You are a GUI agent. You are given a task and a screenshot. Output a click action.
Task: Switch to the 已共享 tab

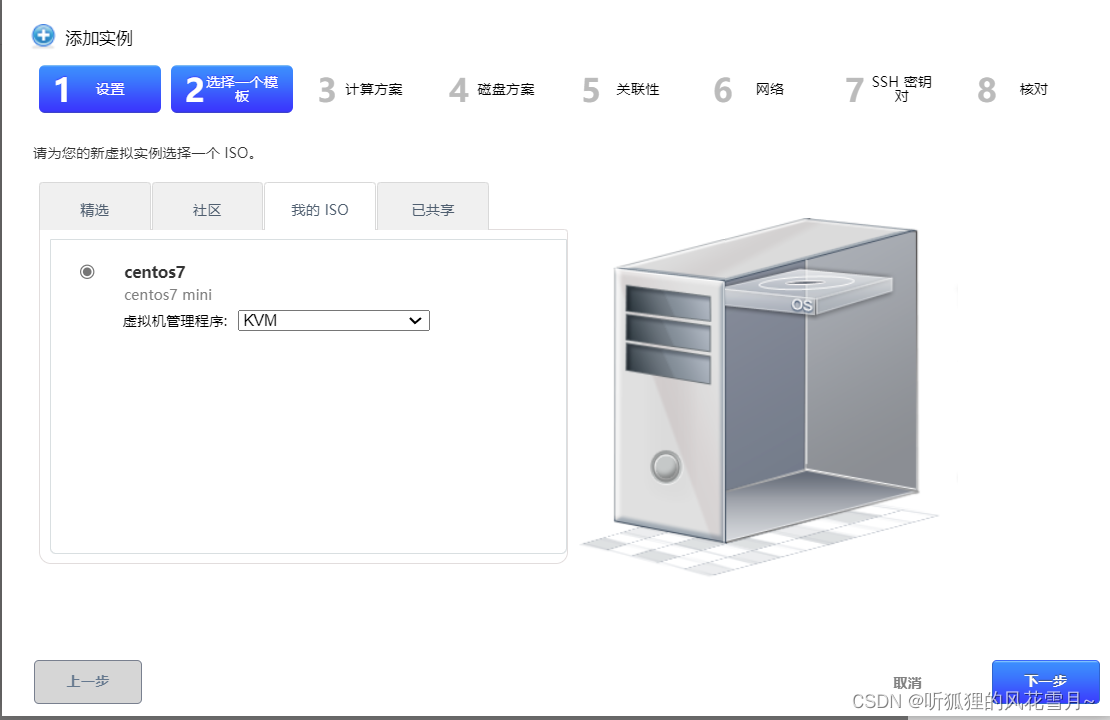[x=433, y=207]
